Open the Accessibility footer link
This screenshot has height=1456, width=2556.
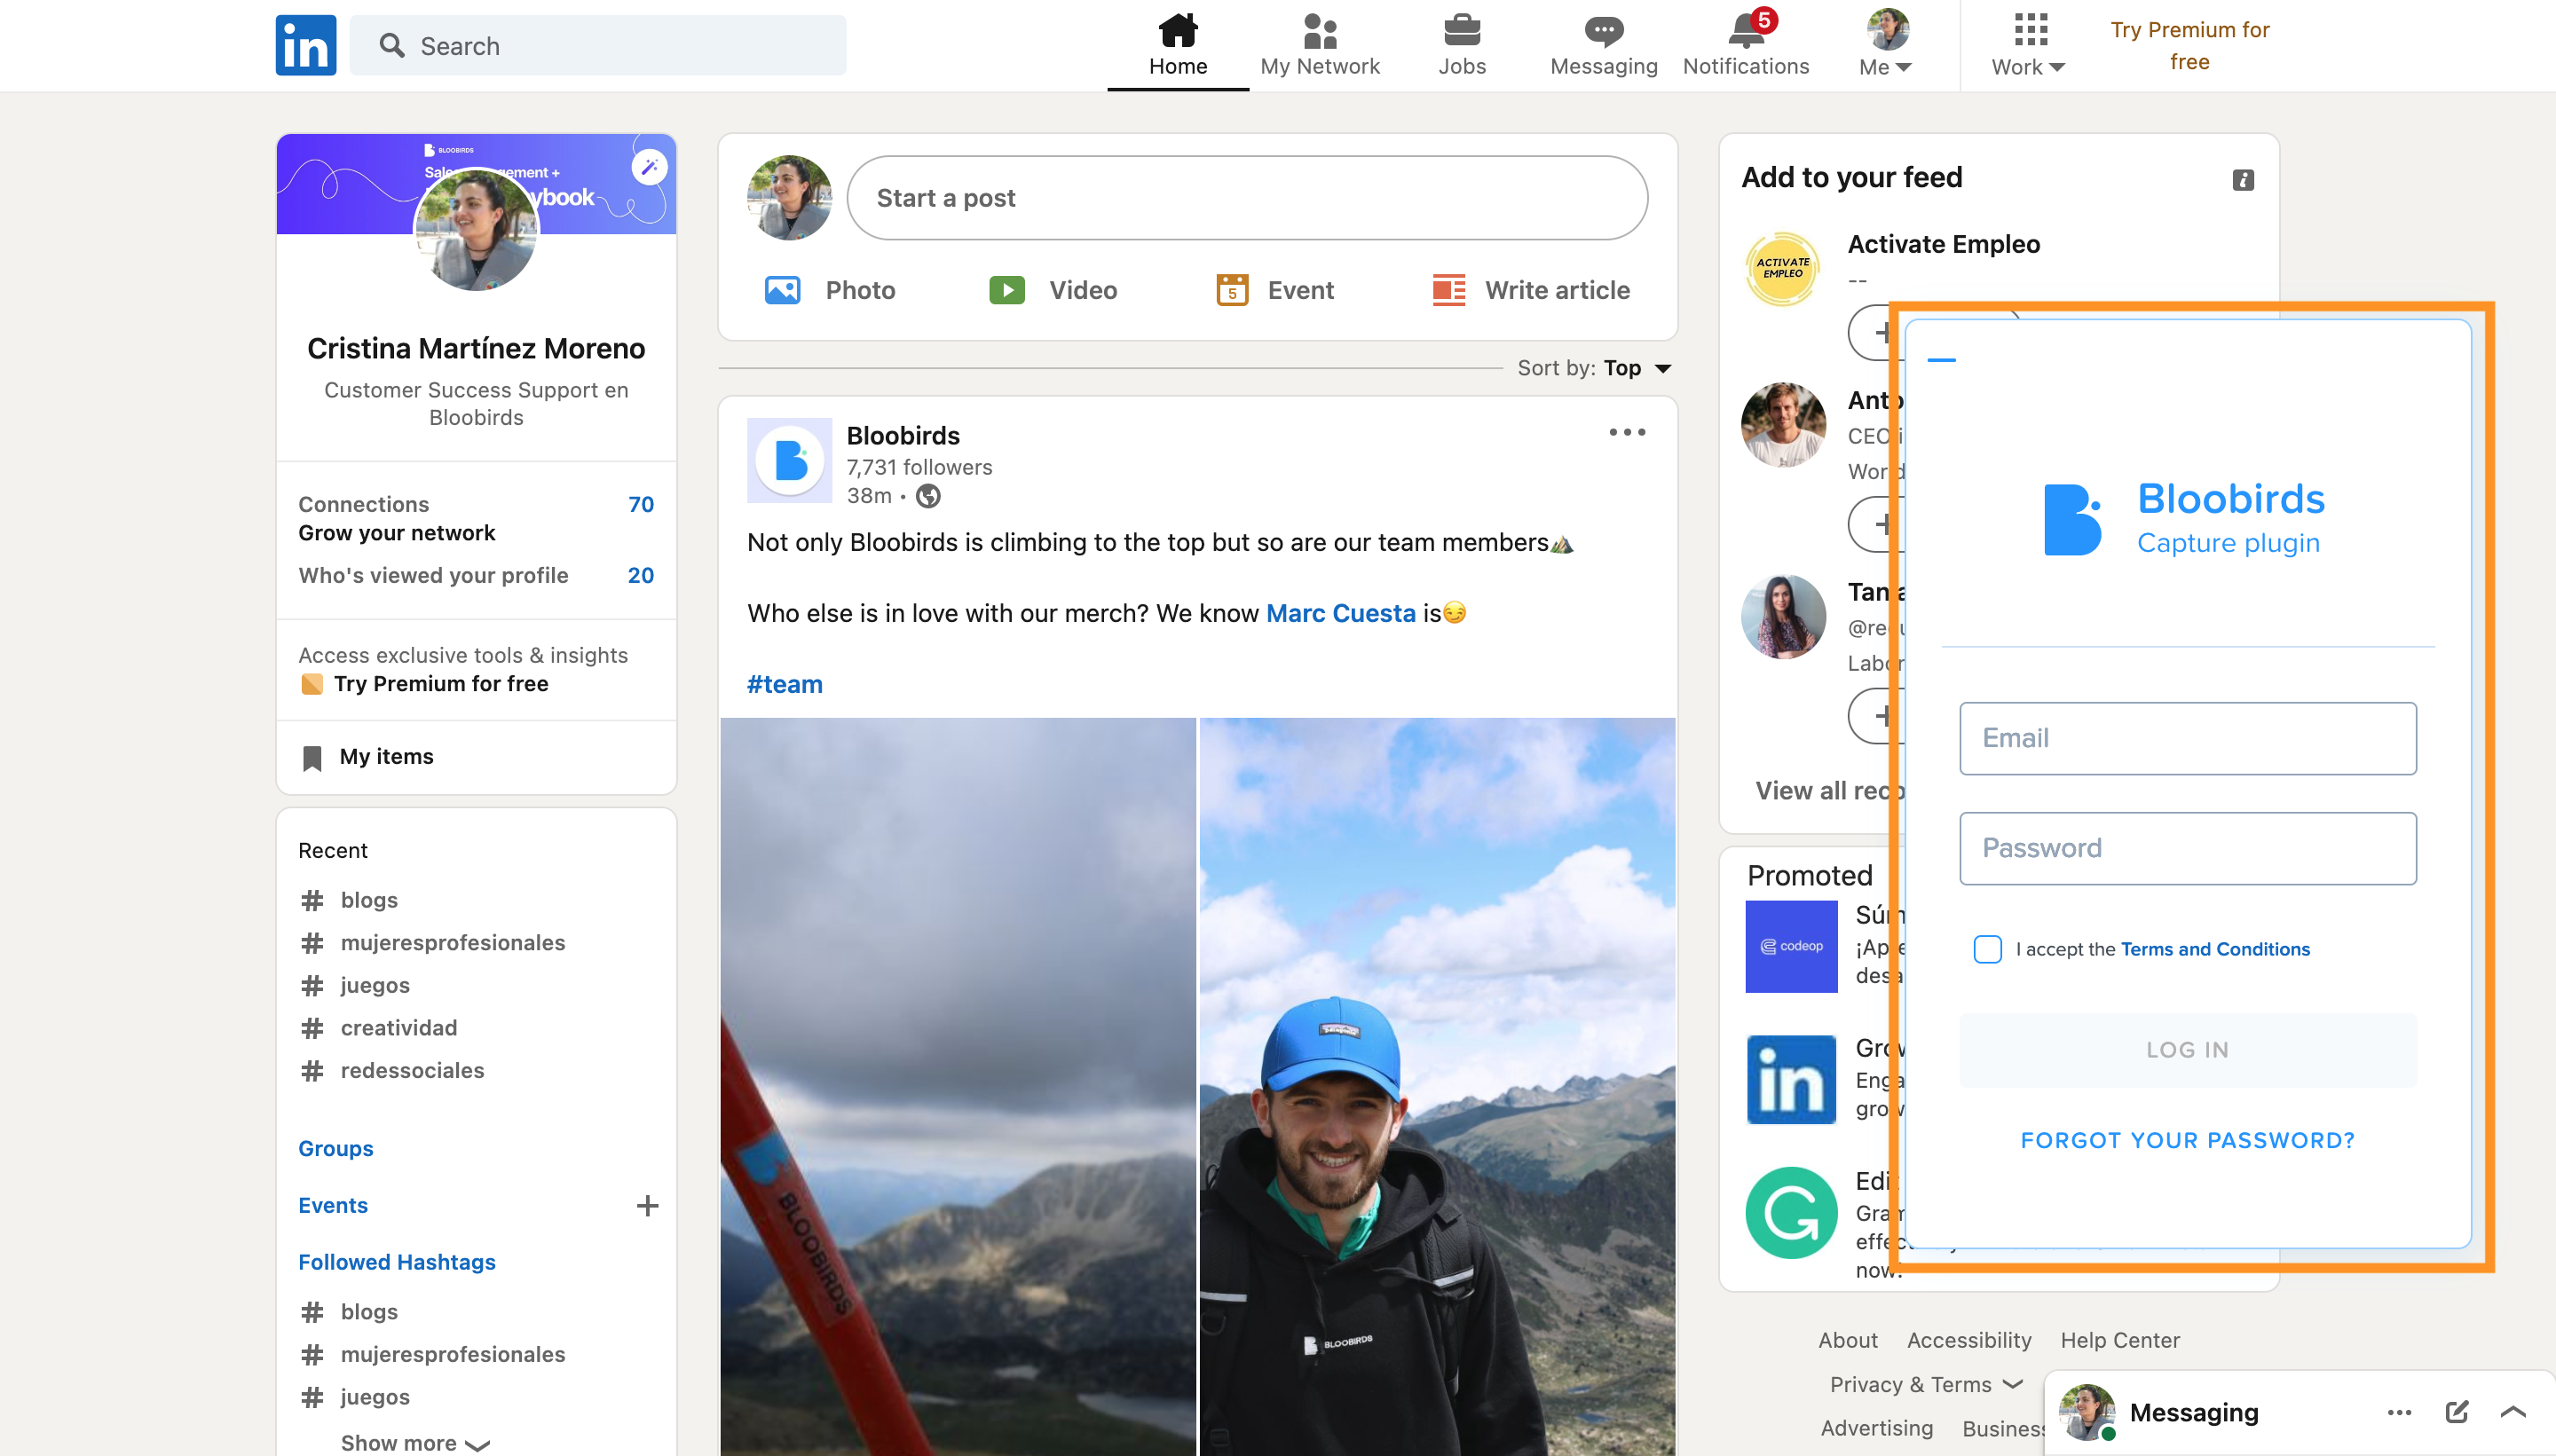(1968, 1340)
